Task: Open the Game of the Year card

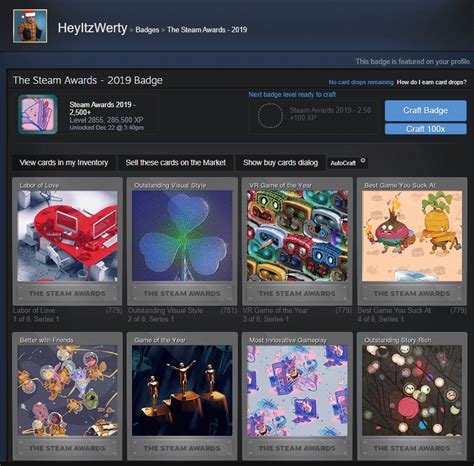Action: tap(182, 396)
